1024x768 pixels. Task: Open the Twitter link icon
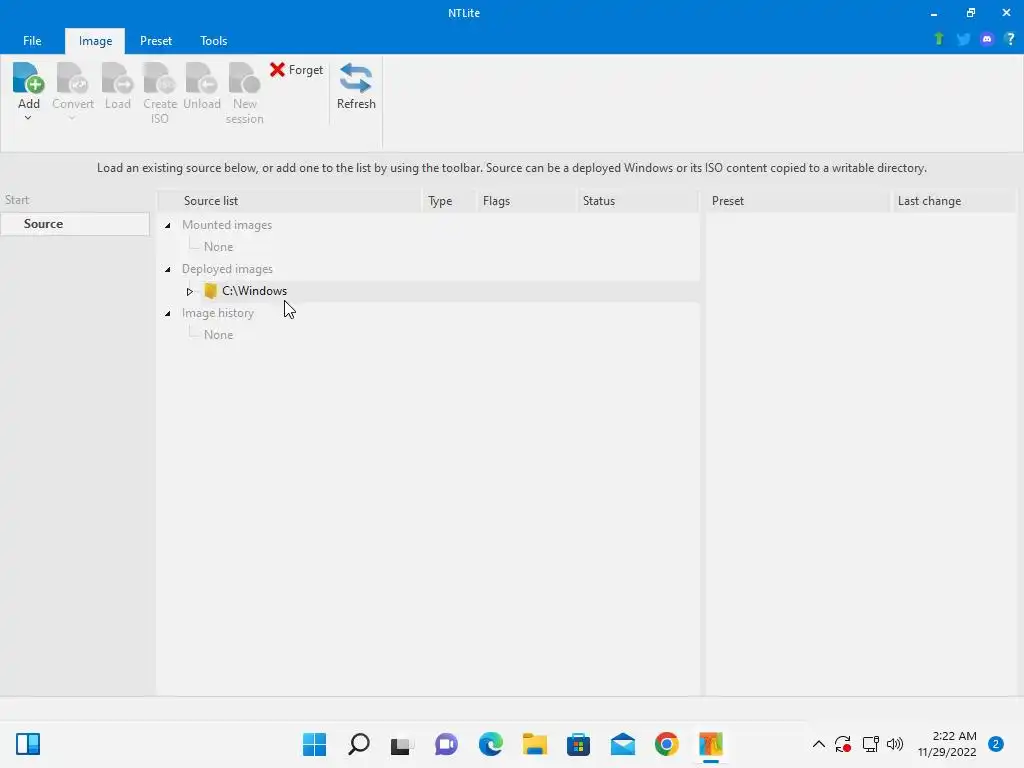[x=963, y=39]
